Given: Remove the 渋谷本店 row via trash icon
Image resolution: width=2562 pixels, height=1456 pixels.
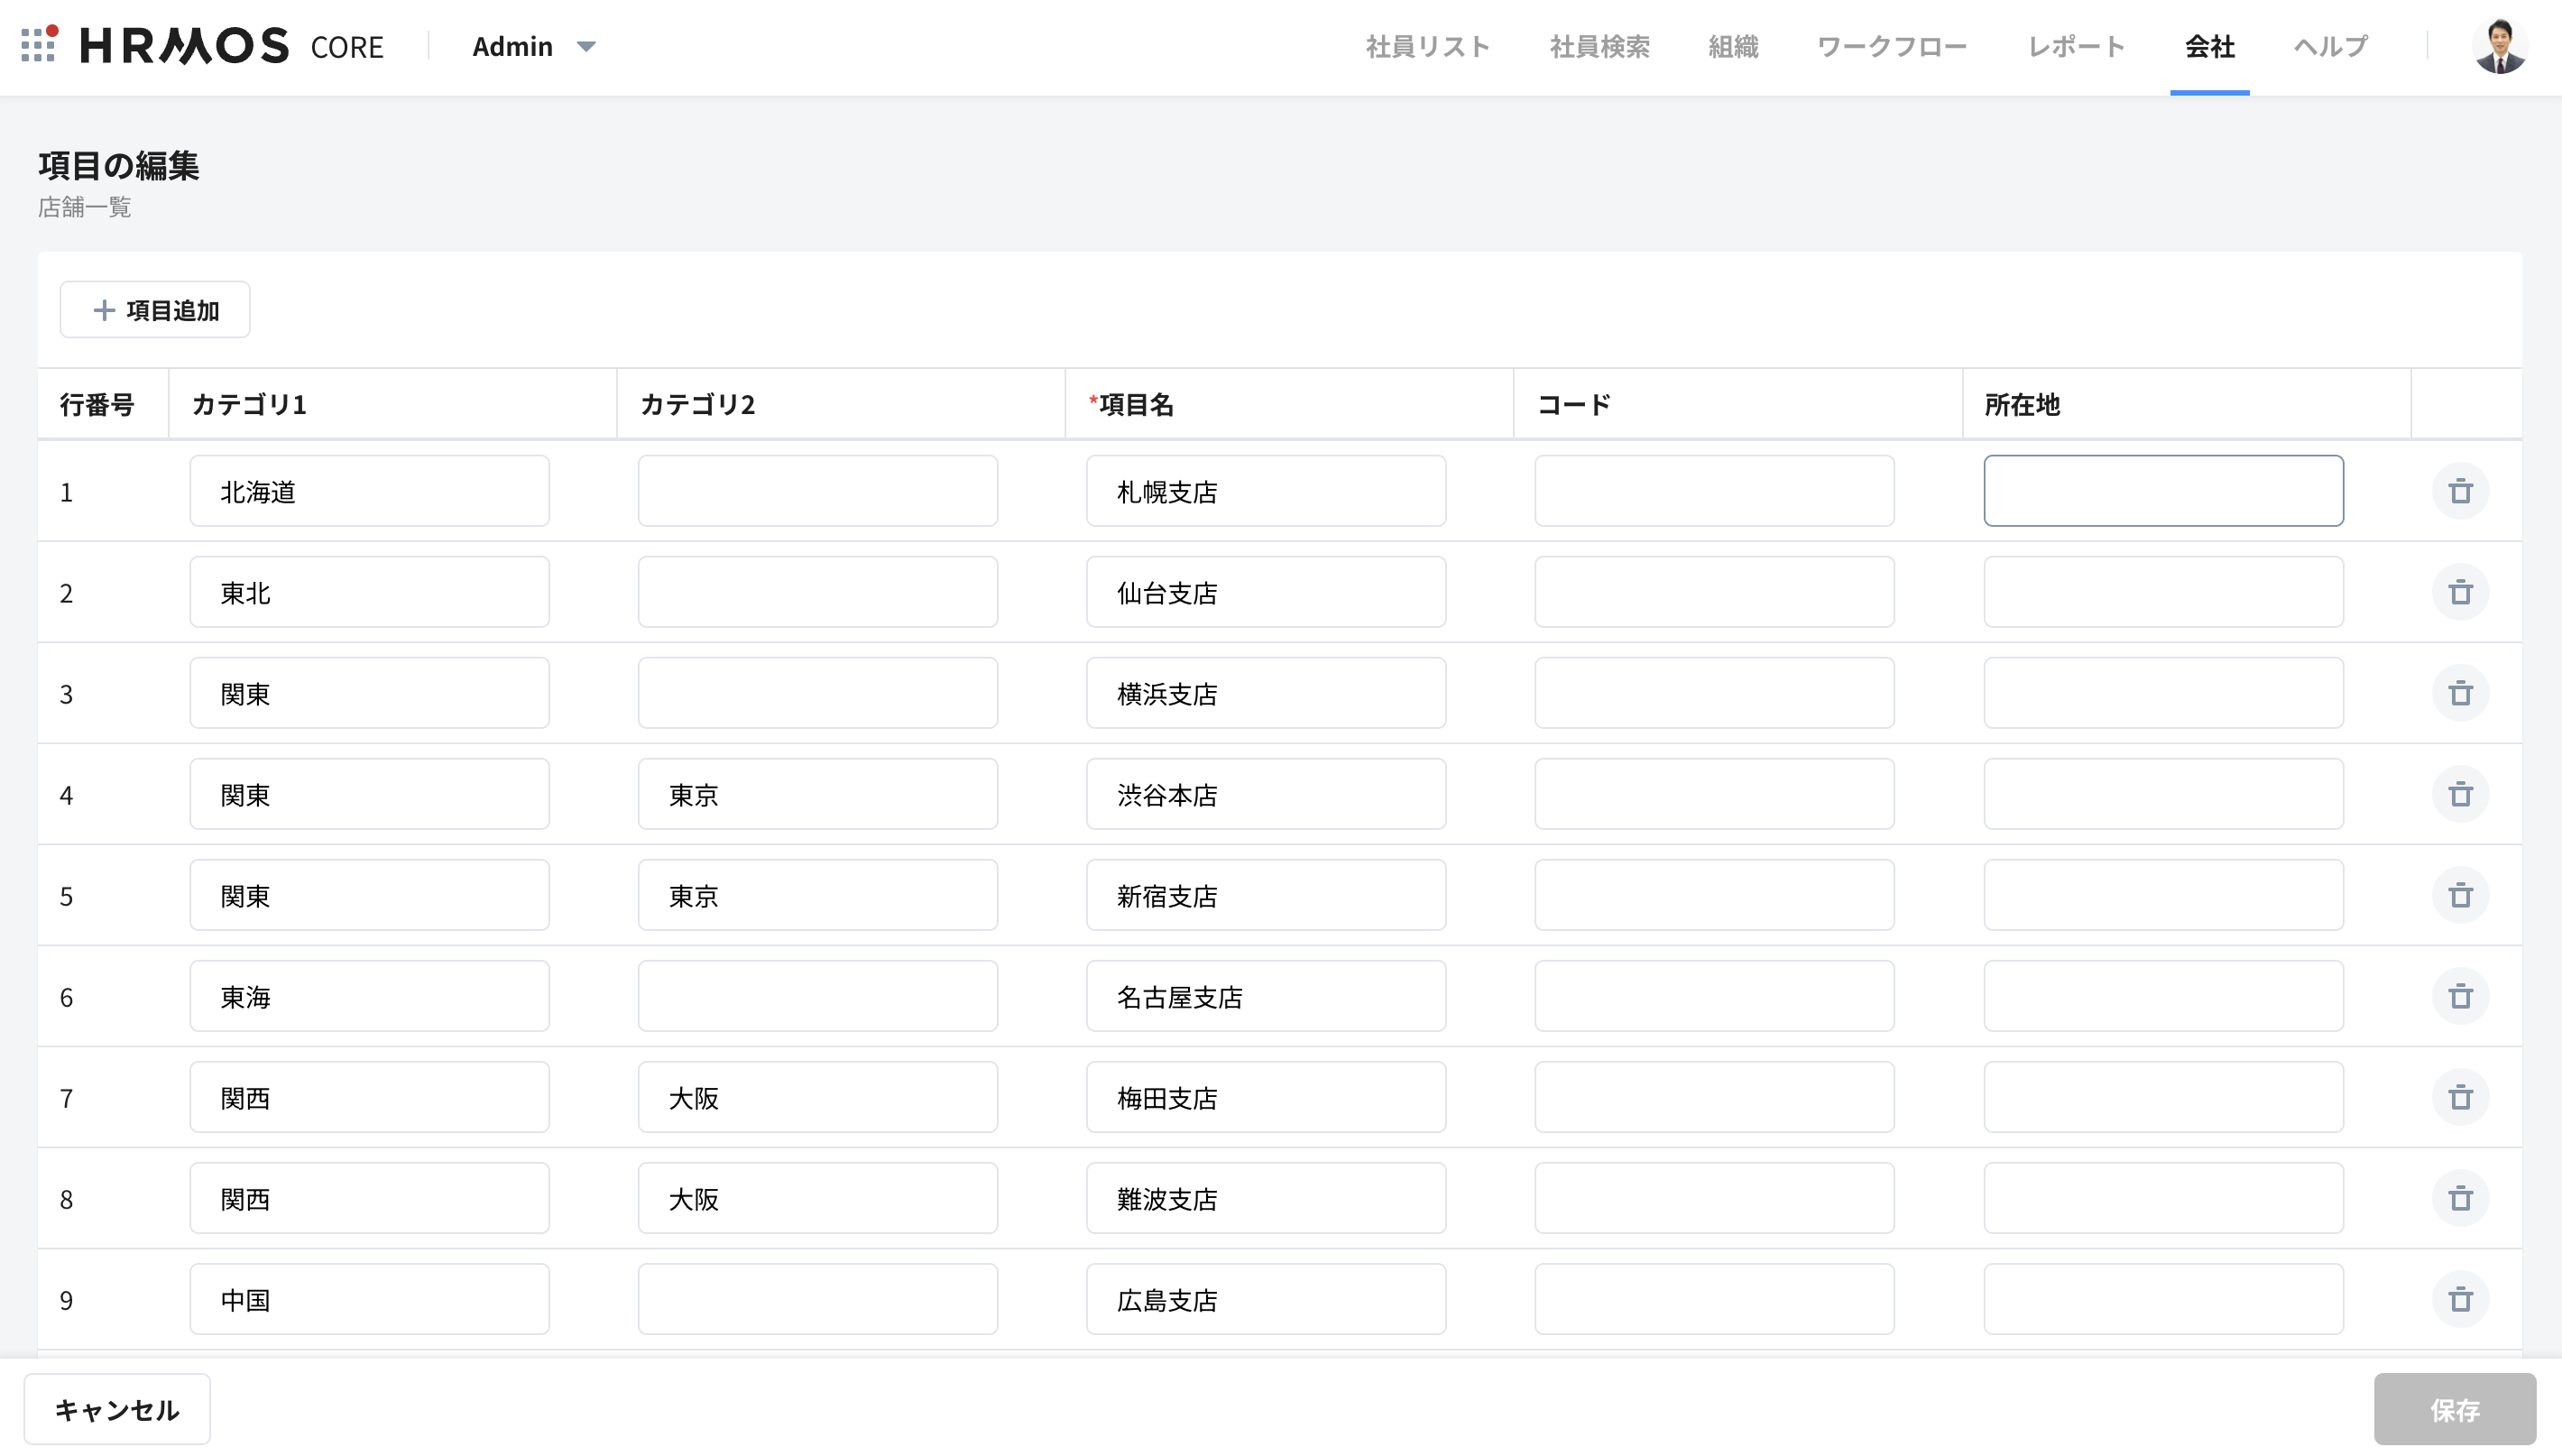Looking at the screenshot, I should pyautogui.click(x=2460, y=794).
